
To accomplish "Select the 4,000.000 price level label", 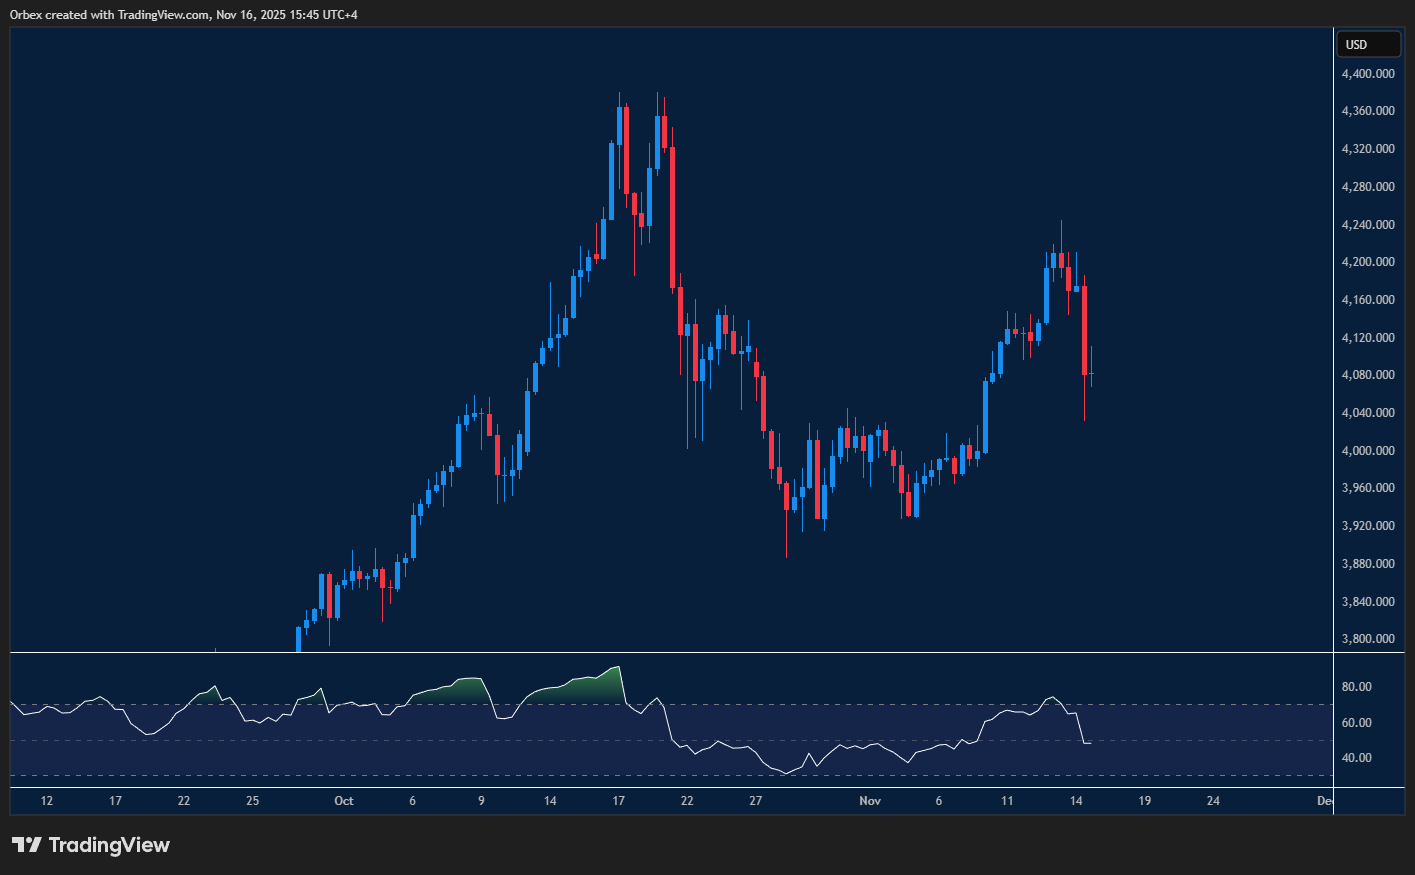I will coord(1368,451).
